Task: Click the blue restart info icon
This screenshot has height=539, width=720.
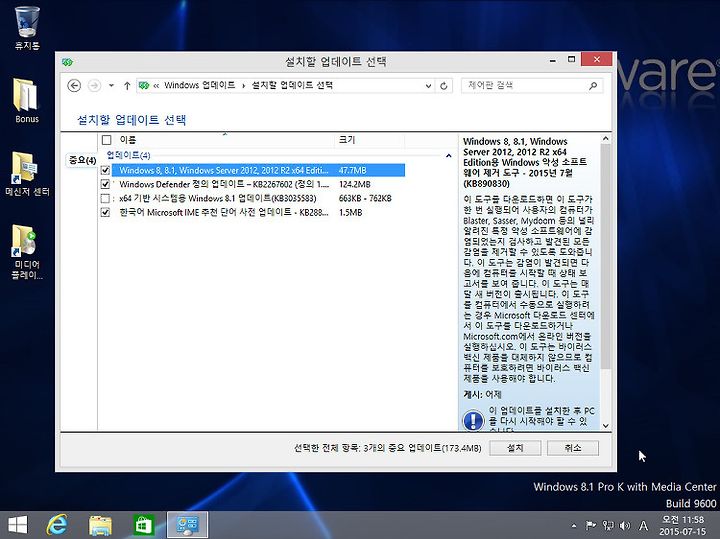Action: click(x=473, y=421)
